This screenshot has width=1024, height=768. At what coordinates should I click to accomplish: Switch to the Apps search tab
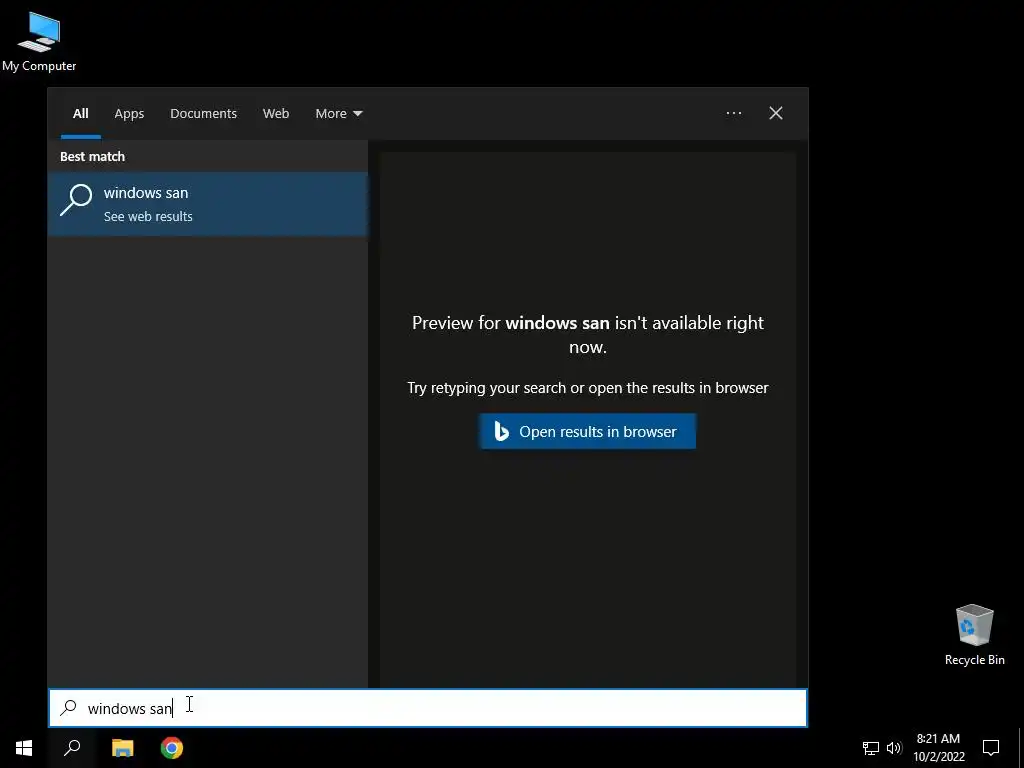point(129,114)
